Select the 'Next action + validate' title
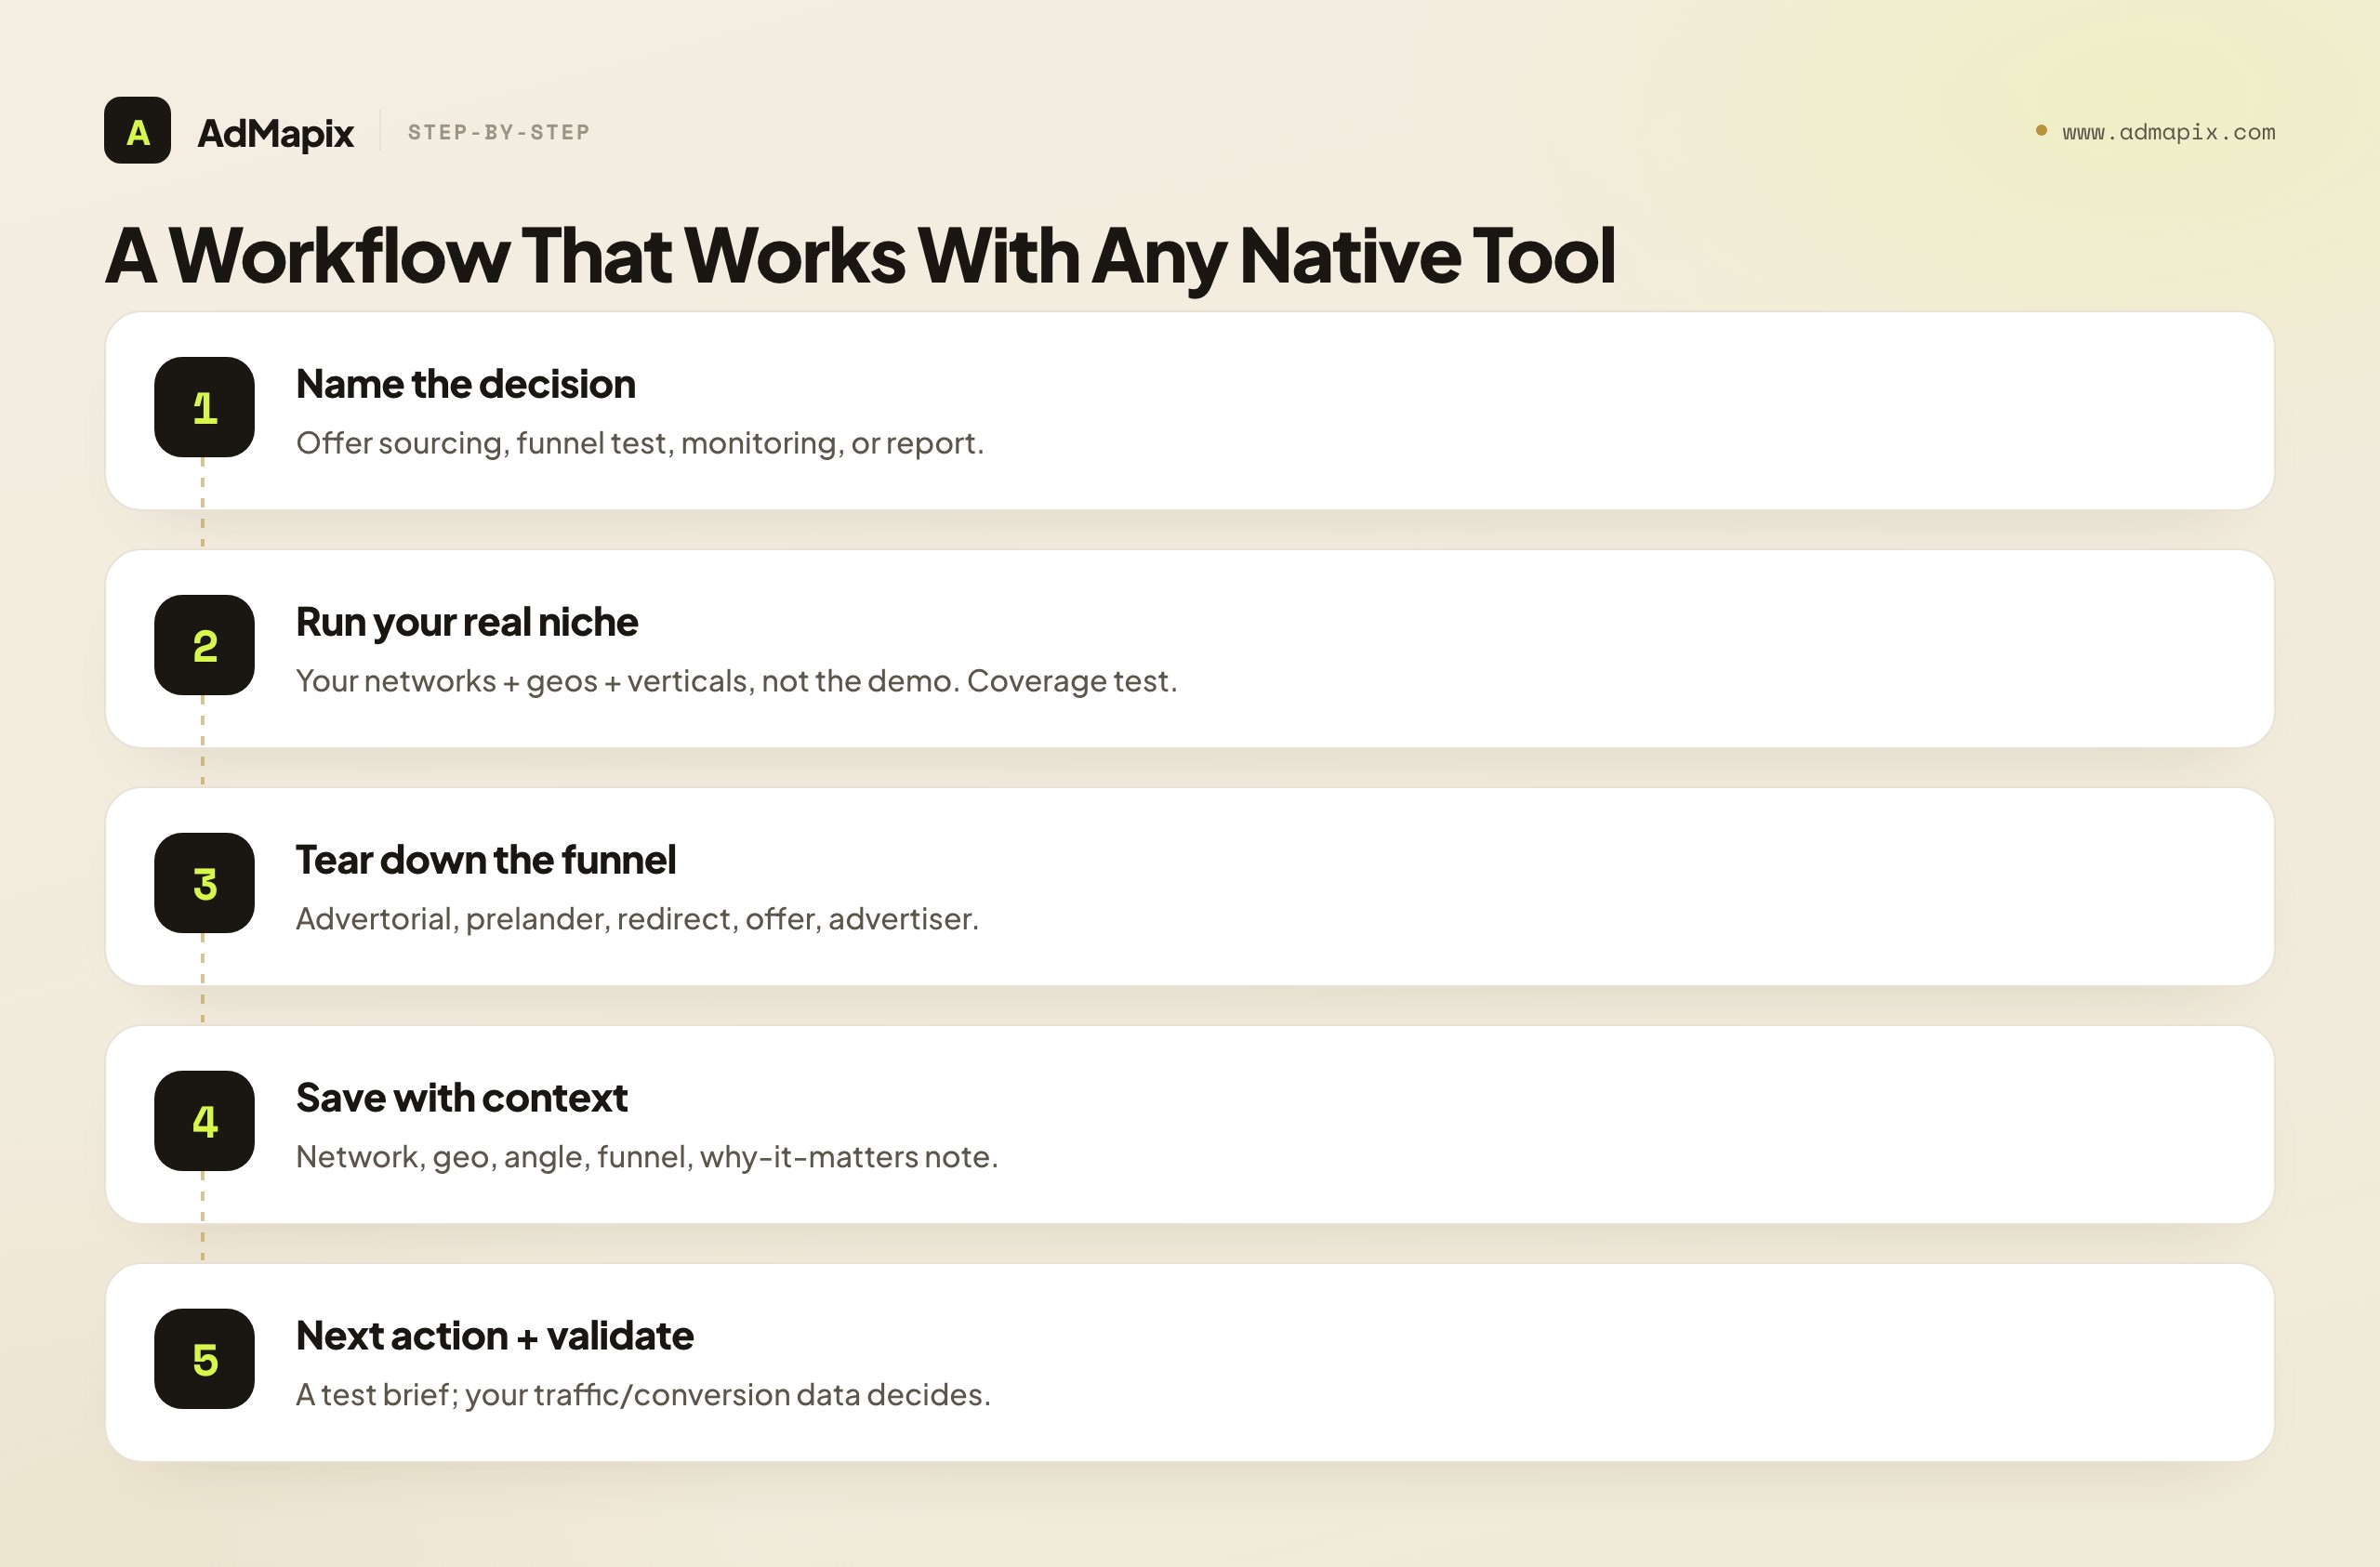Viewport: 2380px width, 1567px height. click(x=494, y=1336)
